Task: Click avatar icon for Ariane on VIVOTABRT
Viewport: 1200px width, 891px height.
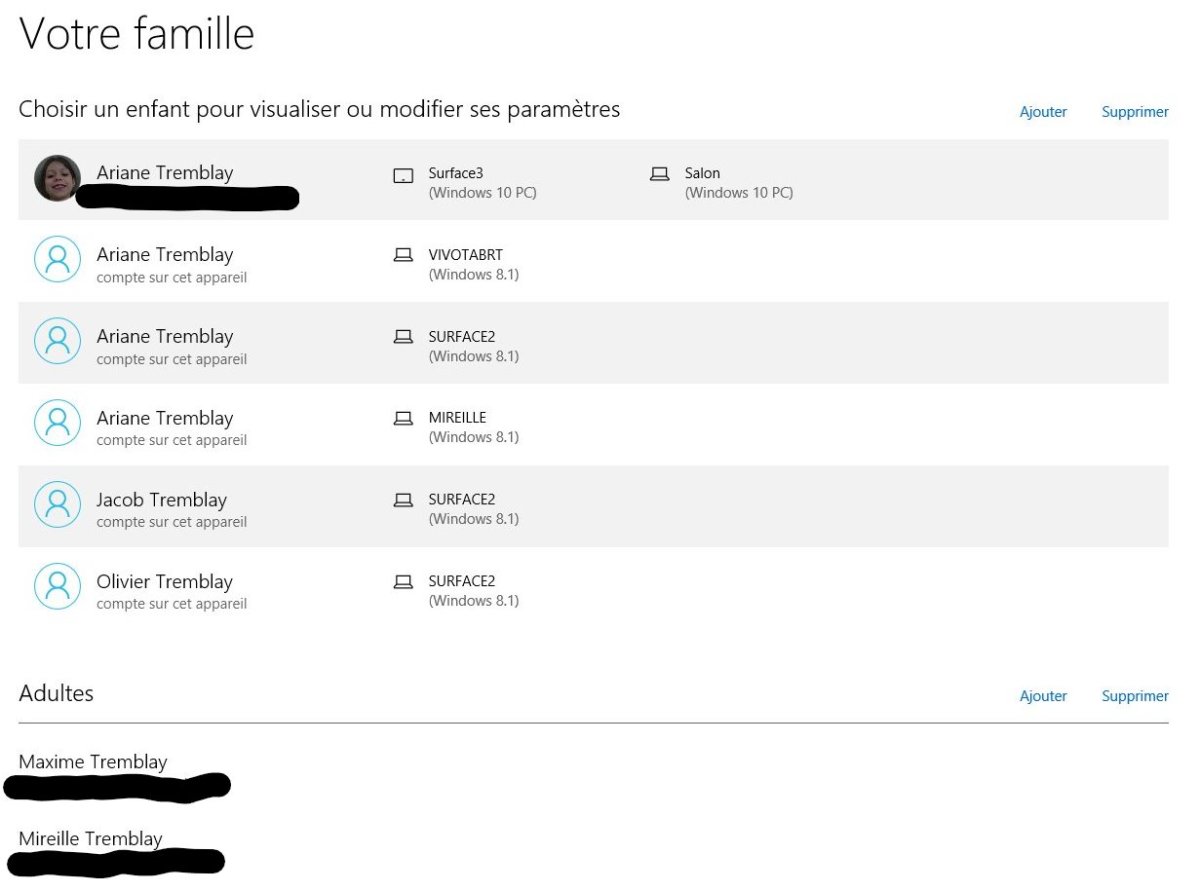Action: (57, 260)
